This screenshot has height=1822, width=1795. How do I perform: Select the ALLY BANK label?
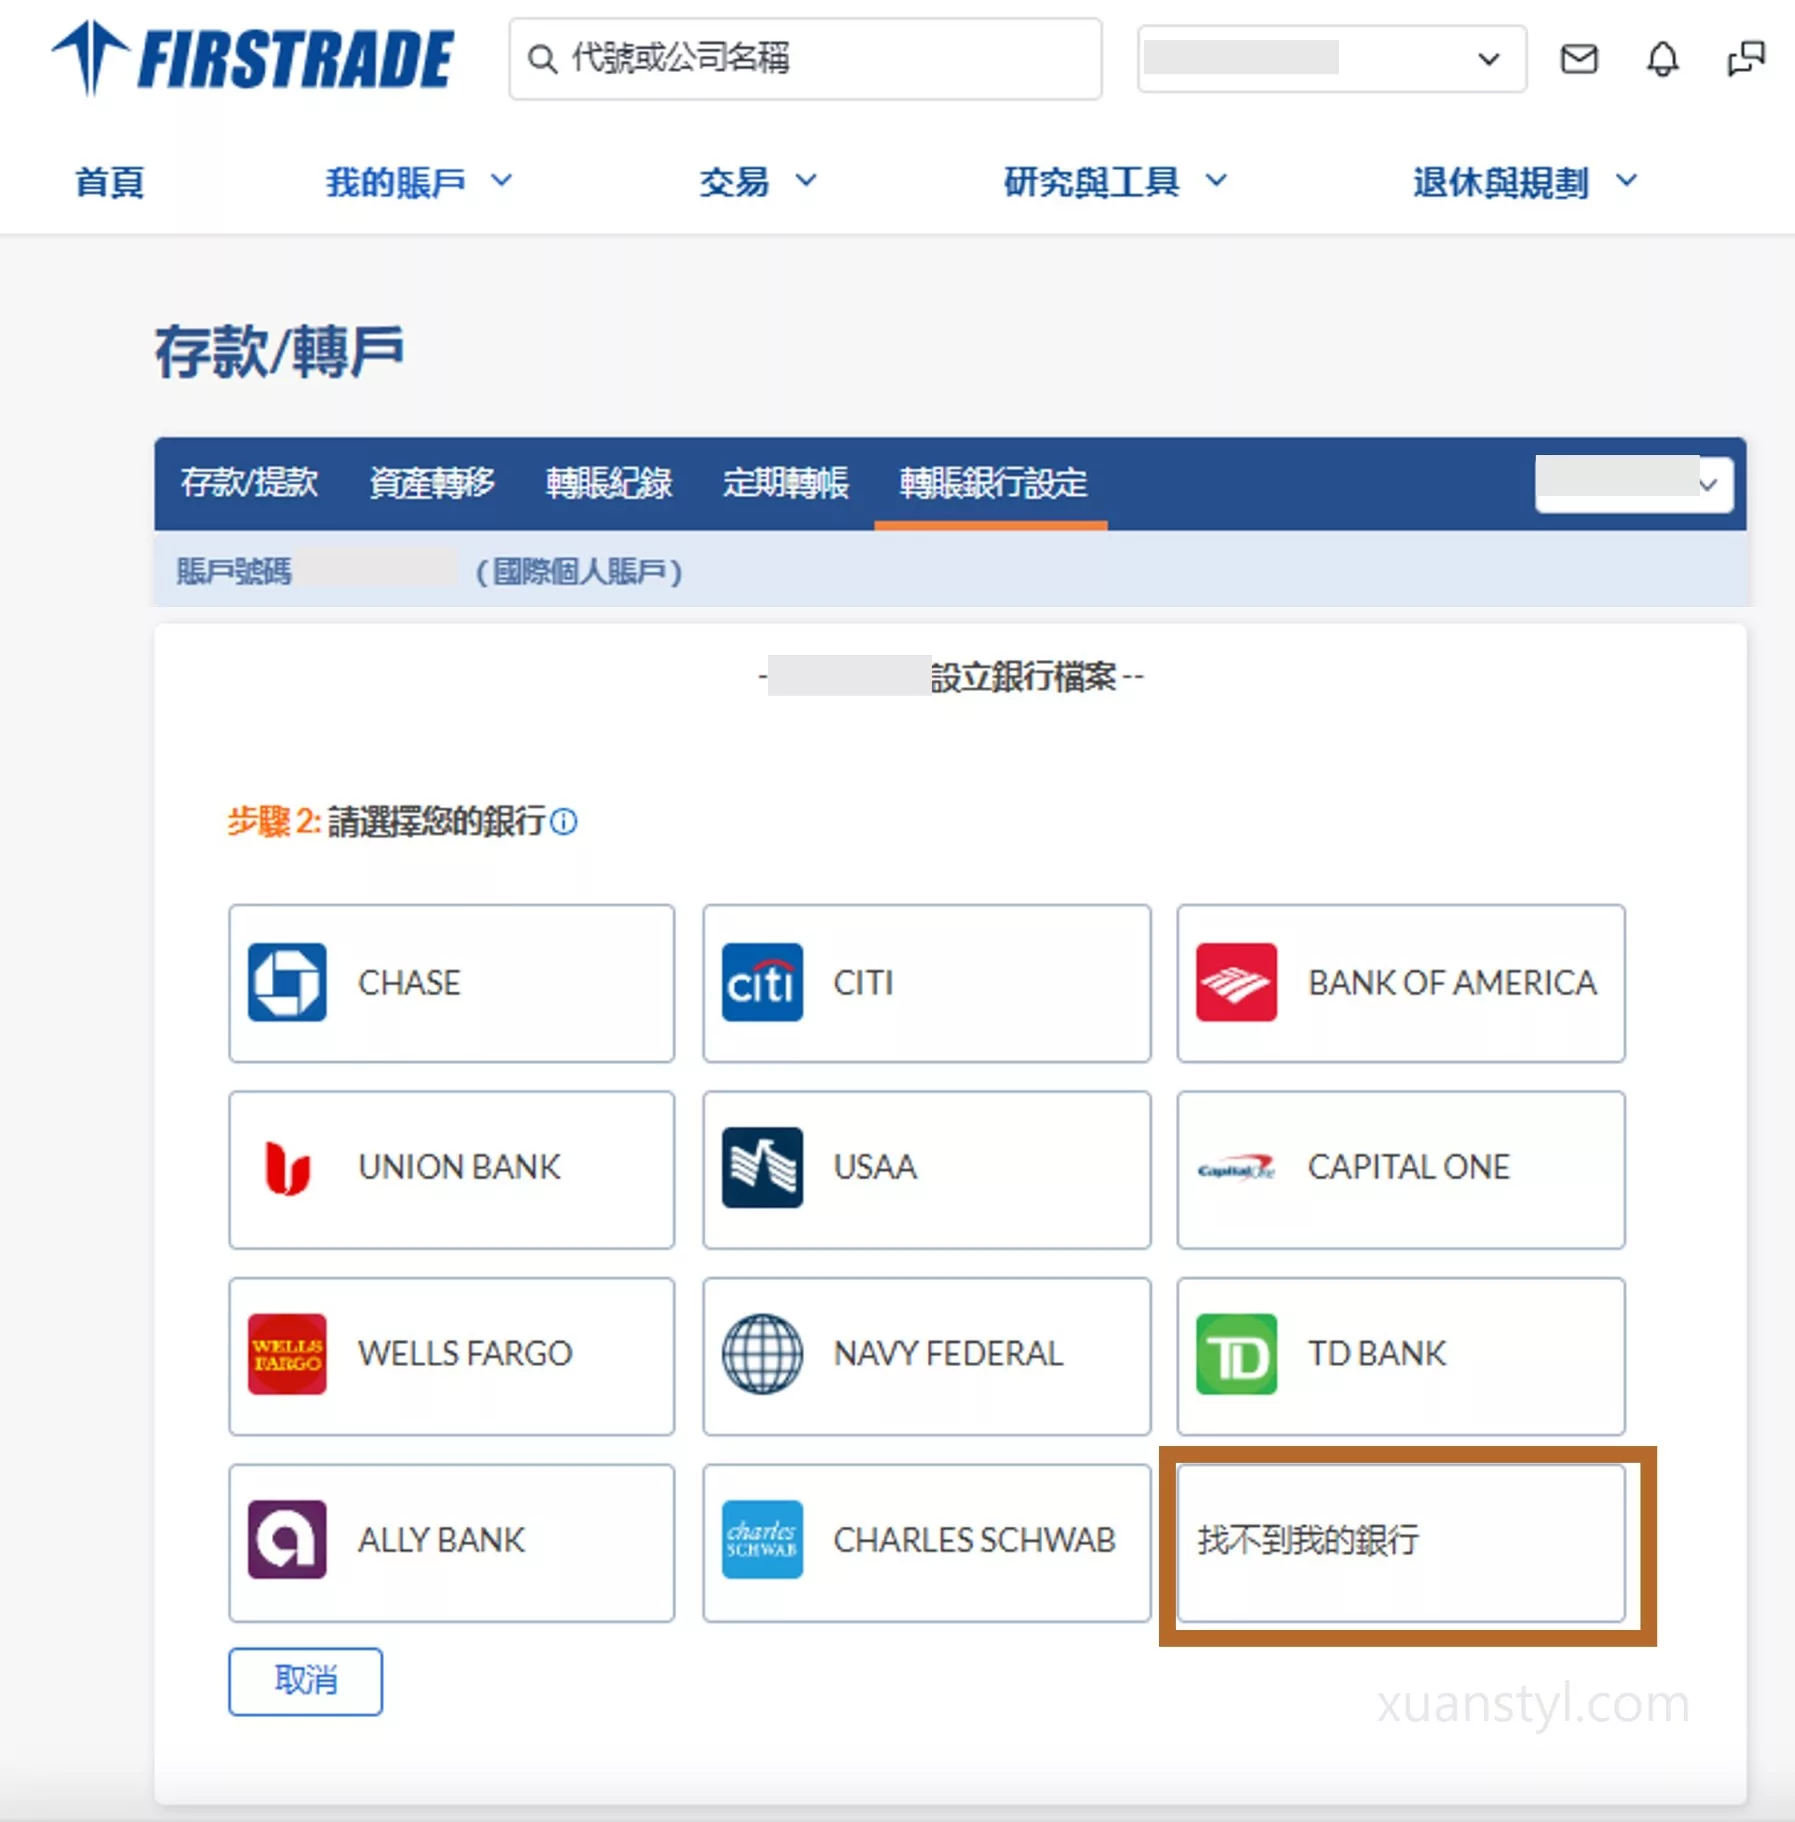pyautogui.click(x=441, y=1539)
